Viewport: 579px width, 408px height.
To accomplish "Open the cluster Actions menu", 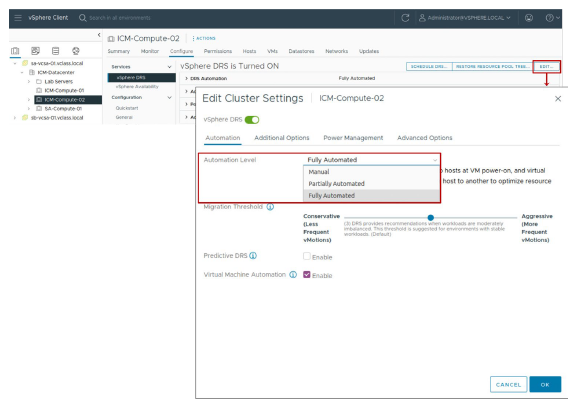I will 204,38.
